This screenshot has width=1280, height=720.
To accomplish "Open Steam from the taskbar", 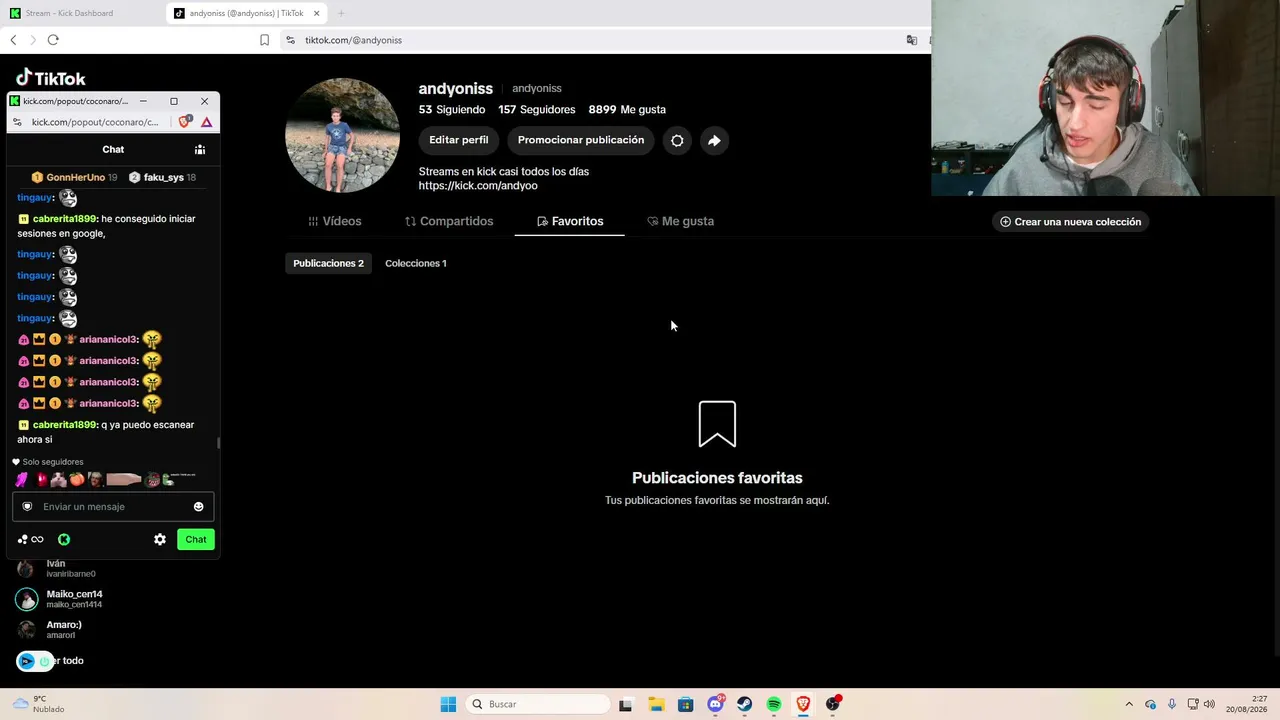I will [x=745, y=704].
